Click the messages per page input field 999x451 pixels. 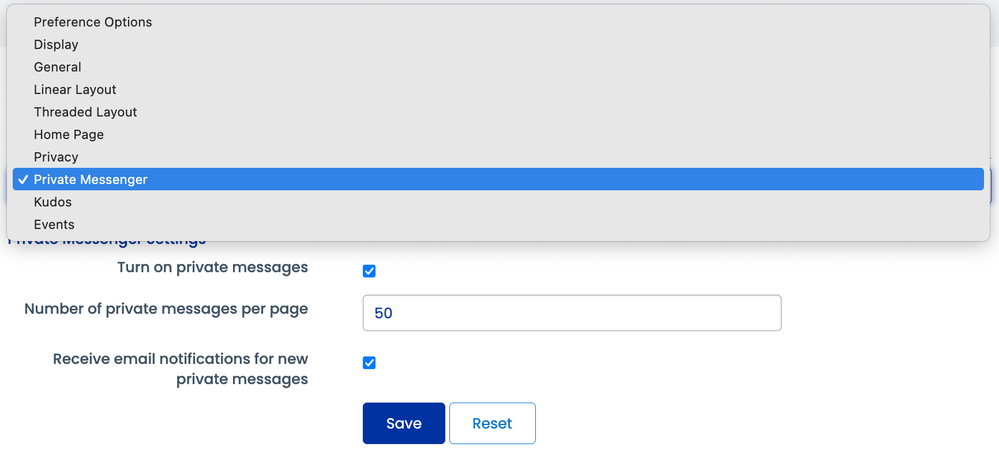[x=571, y=313]
